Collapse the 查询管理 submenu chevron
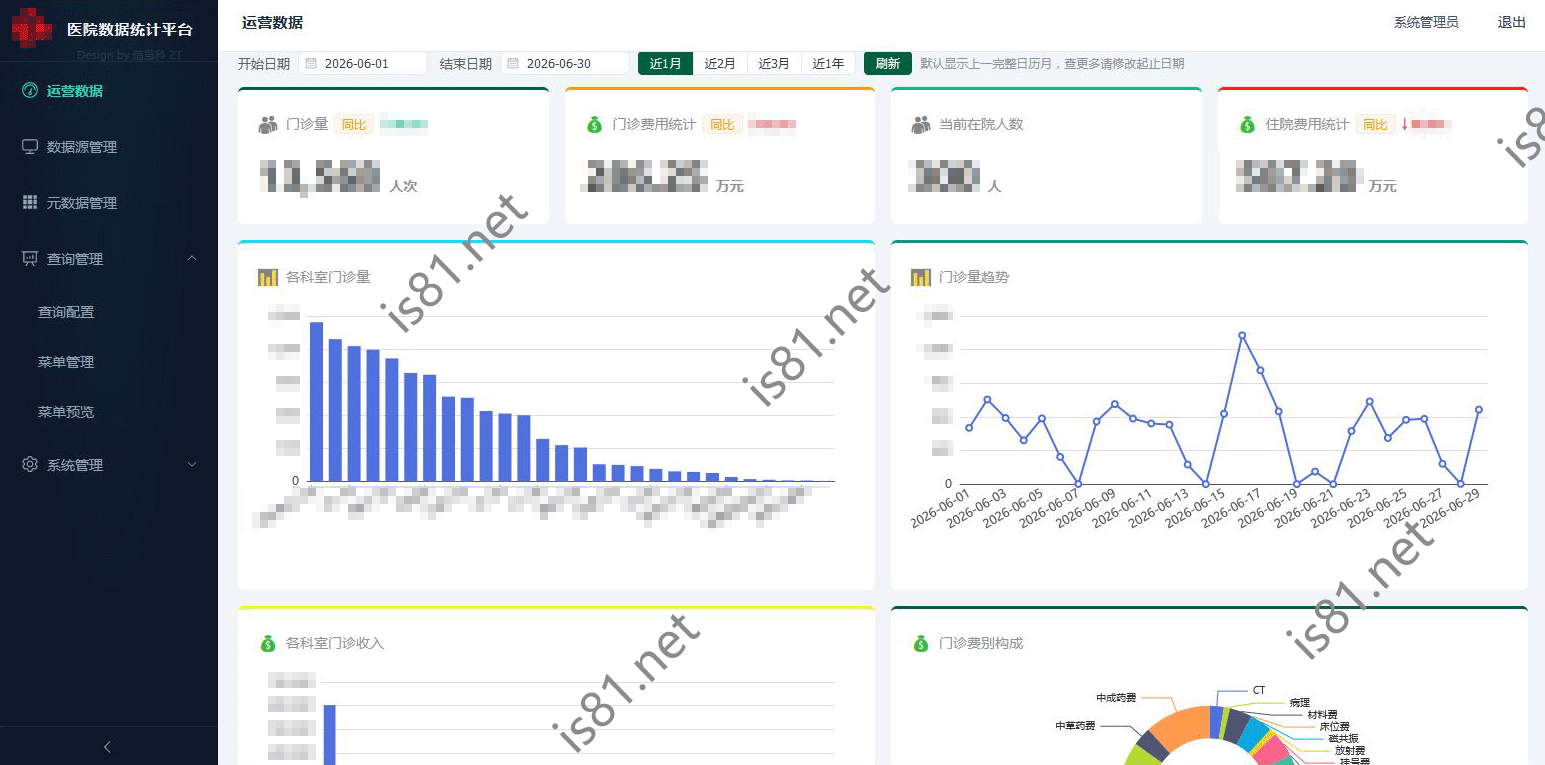 [x=192, y=259]
